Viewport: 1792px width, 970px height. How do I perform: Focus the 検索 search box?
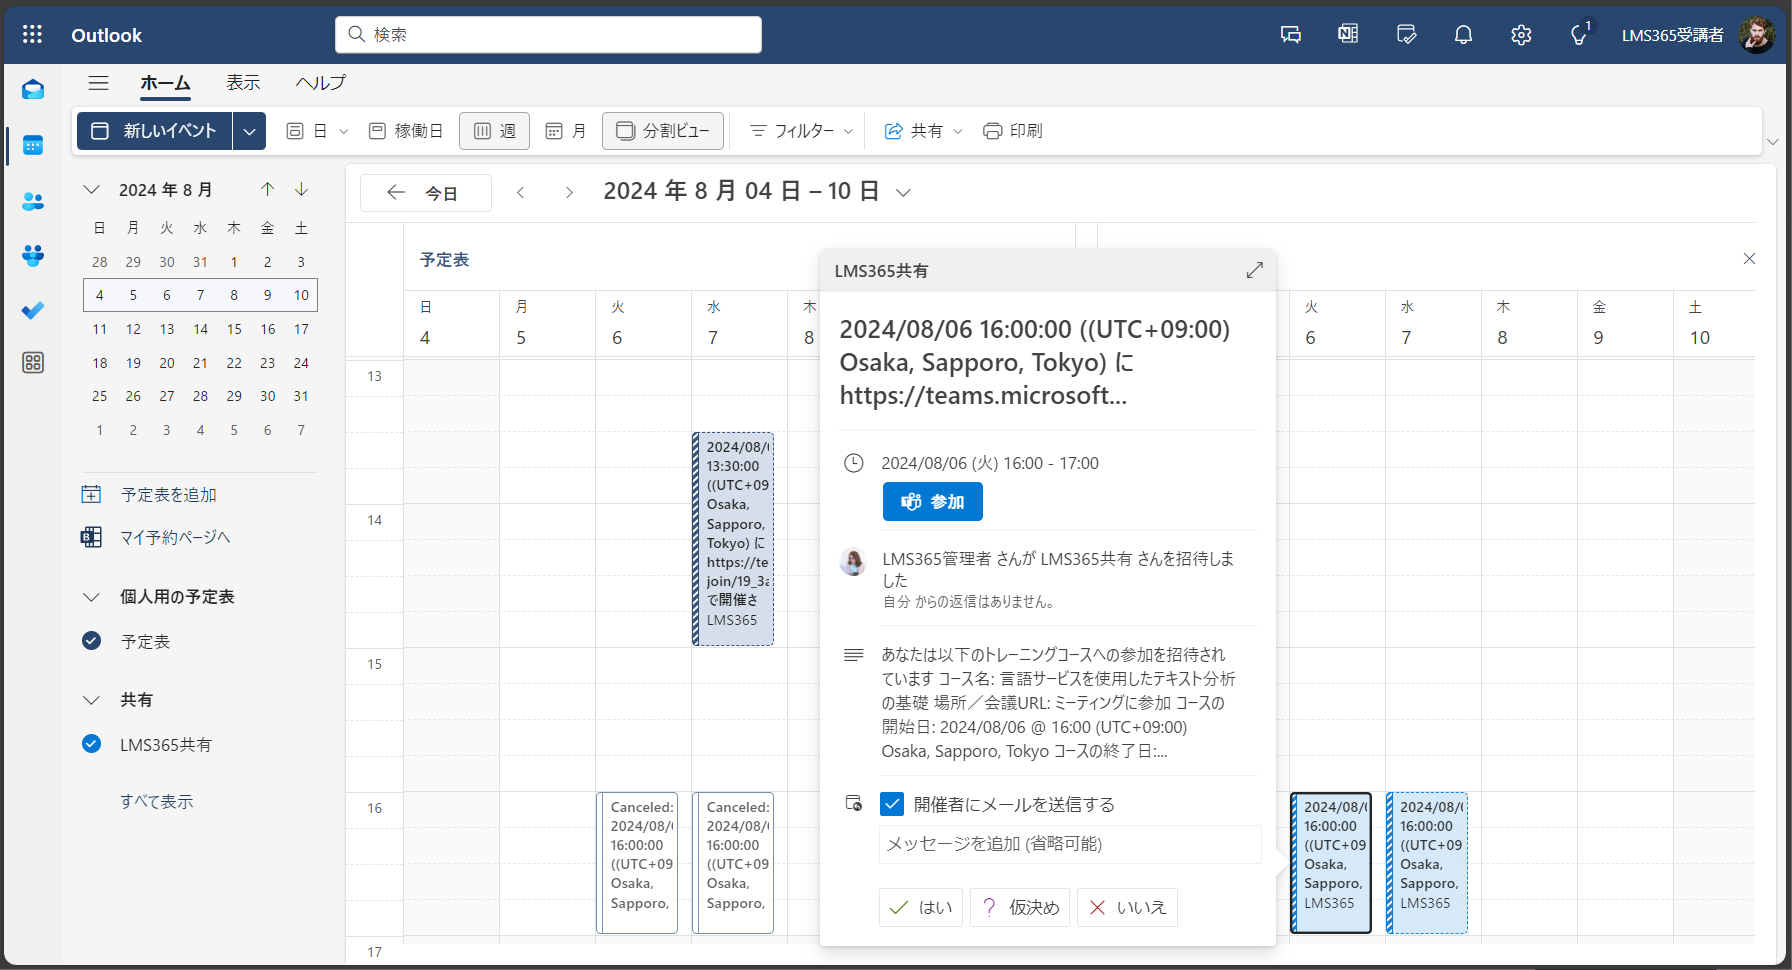548,35
